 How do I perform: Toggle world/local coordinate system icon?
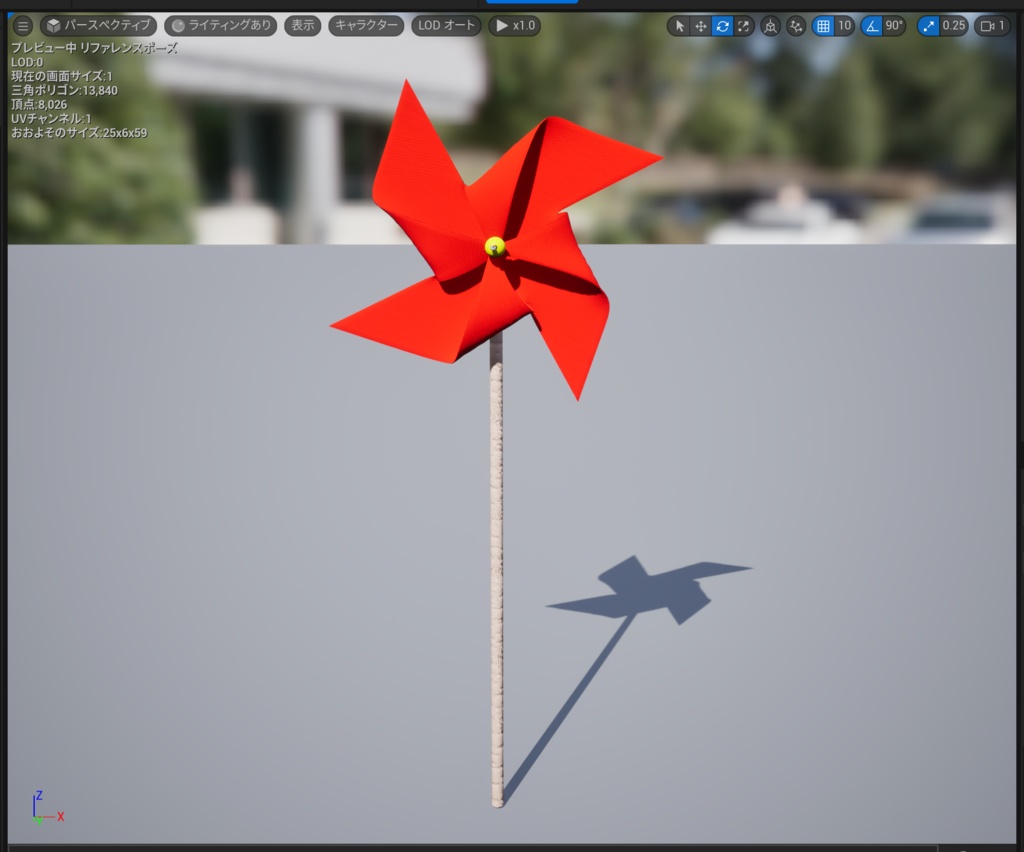pos(770,26)
